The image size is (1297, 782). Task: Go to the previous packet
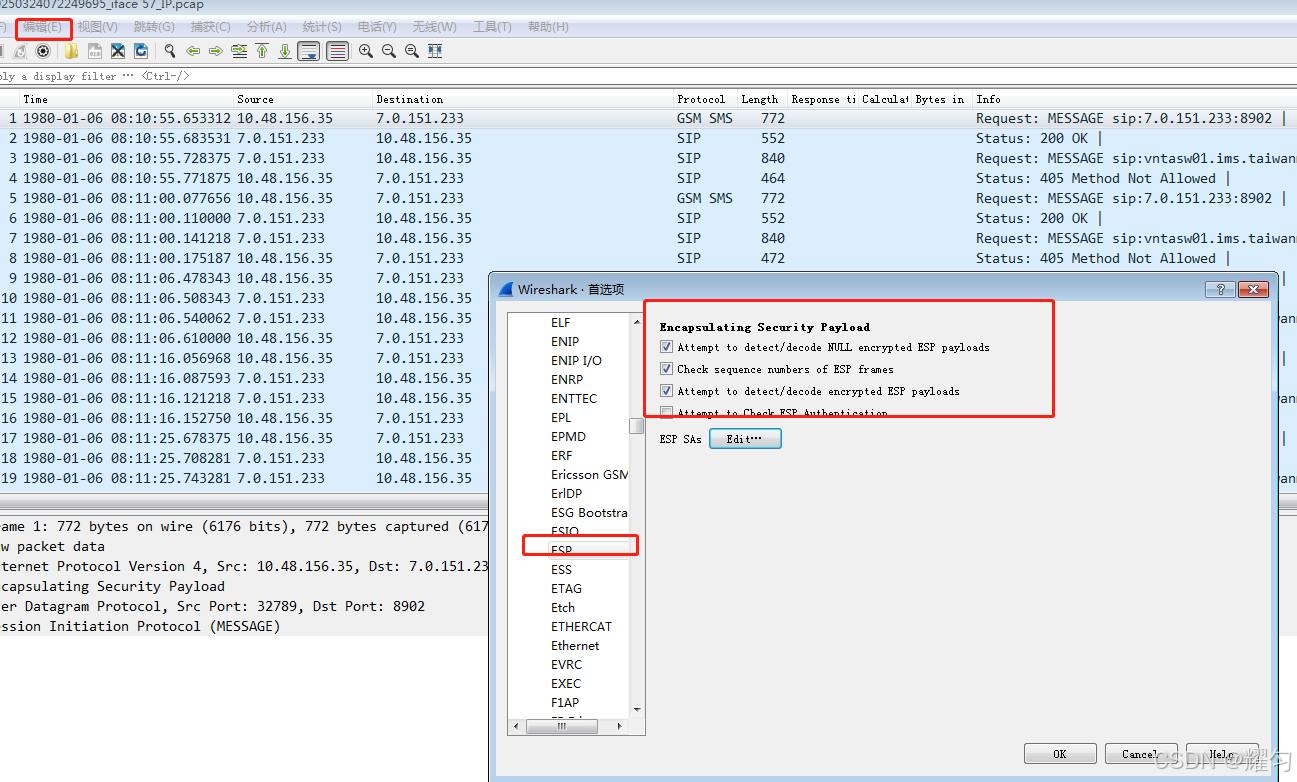[193, 51]
